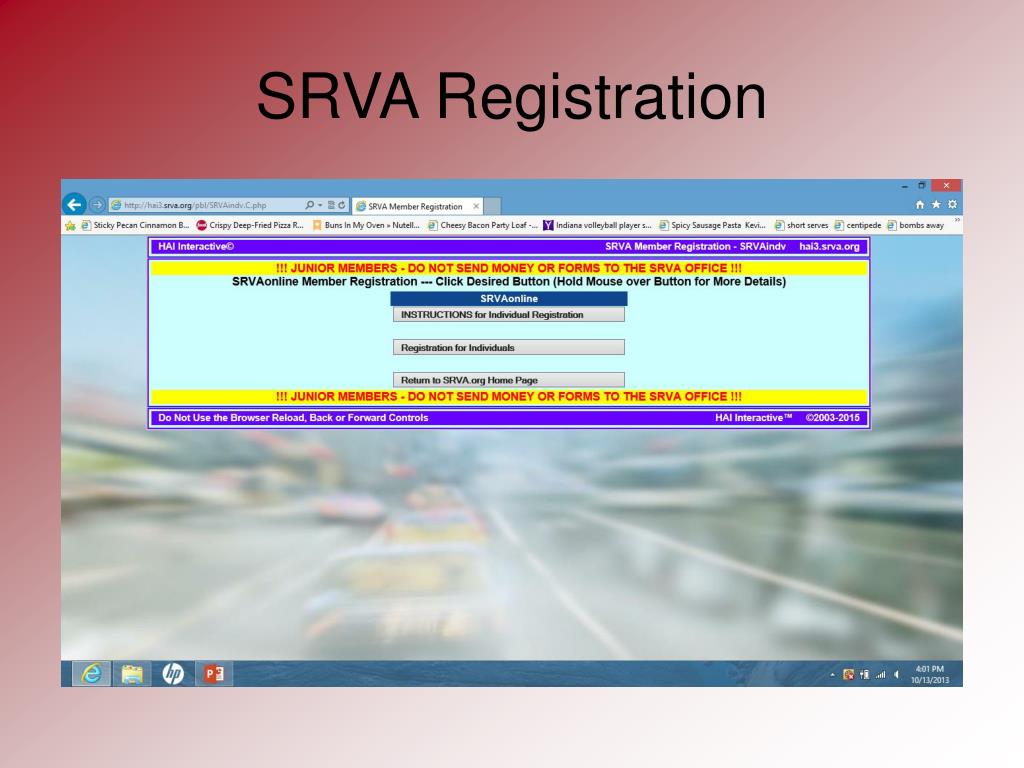Image resolution: width=1024 pixels, height=768 pixels.
Task: Click the hai3.srva.org text in purple header
Action: click(829, 246)
